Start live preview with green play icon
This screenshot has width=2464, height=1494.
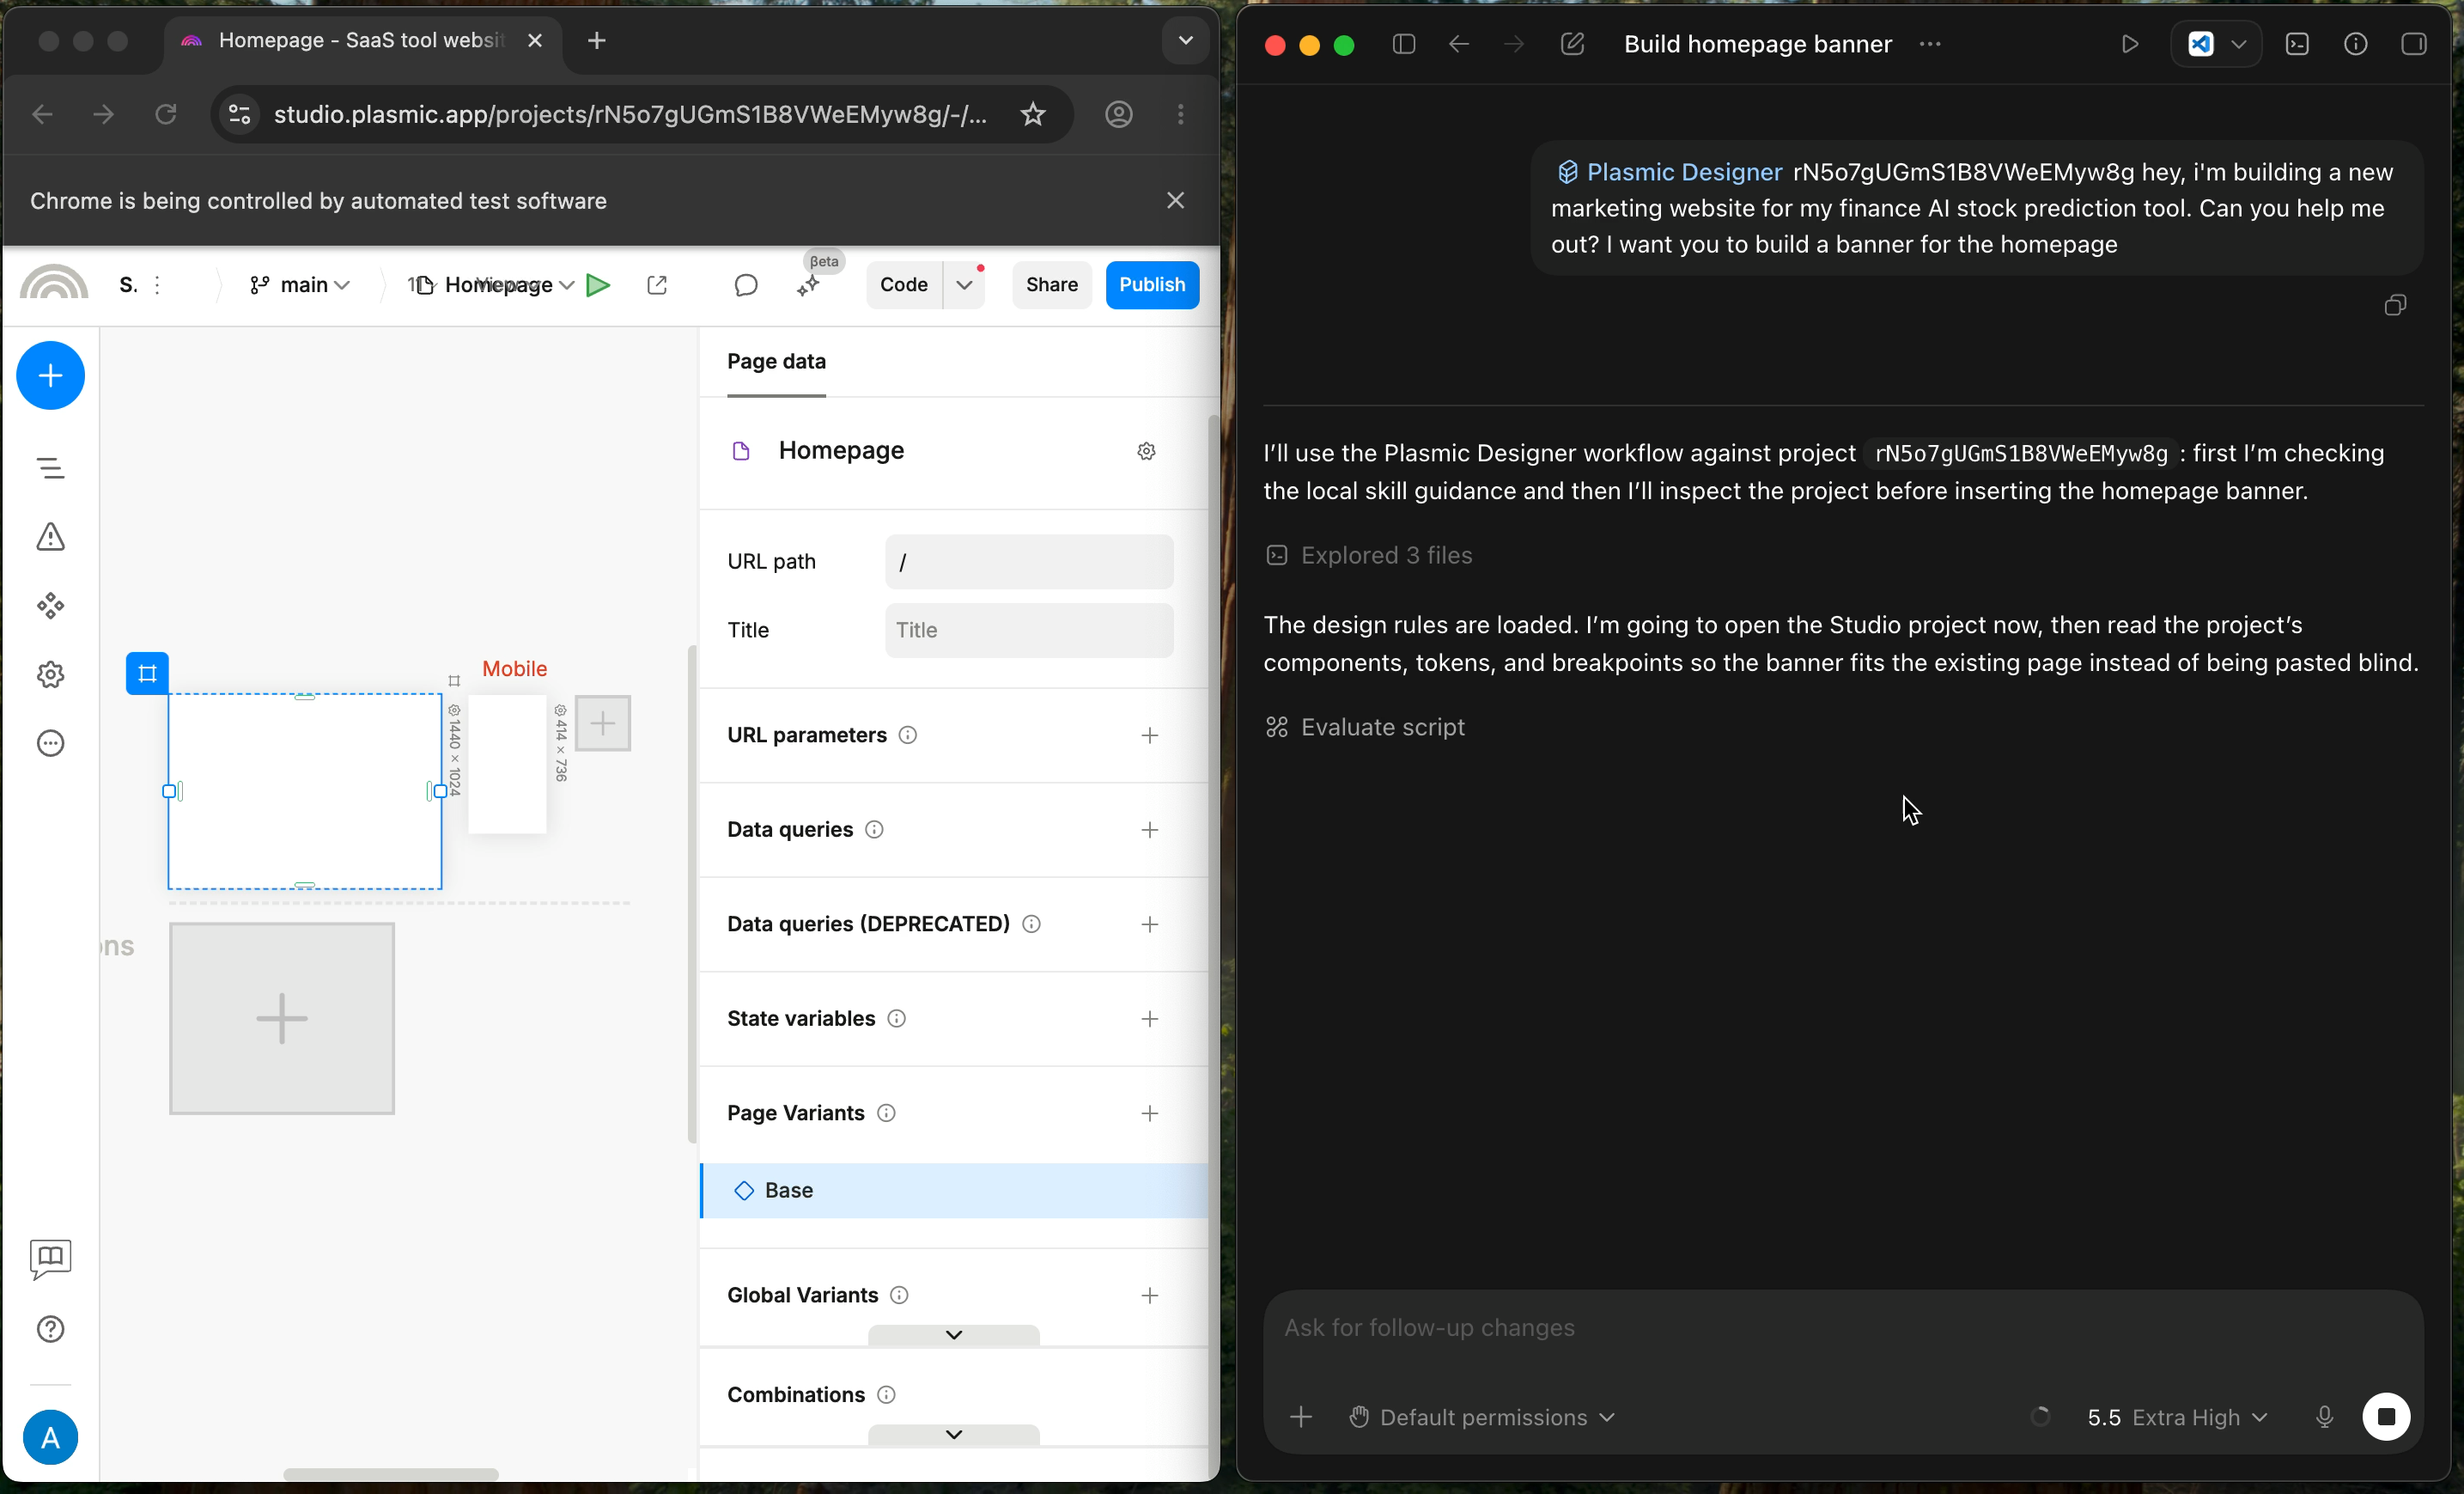tap(598, 285)
